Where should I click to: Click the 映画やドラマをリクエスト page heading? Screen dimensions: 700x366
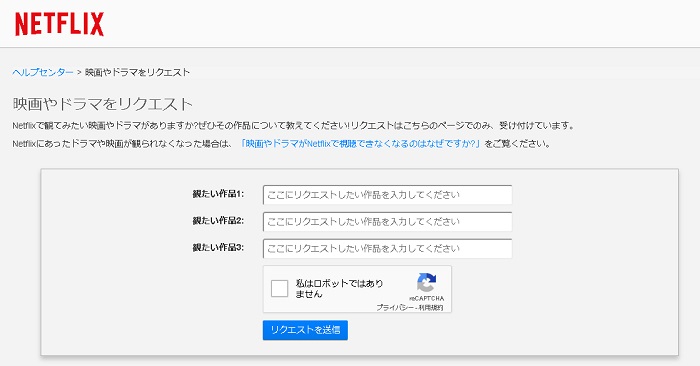pyautogui.click(x=103, y=104)
